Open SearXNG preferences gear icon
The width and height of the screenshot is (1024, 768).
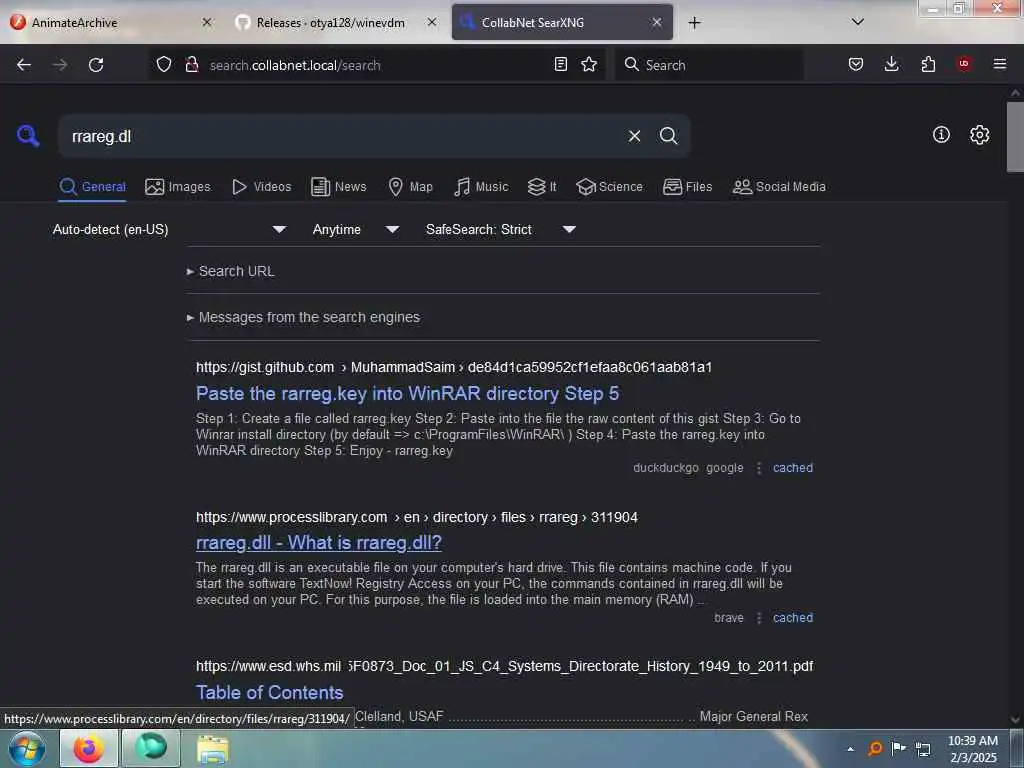979,135
